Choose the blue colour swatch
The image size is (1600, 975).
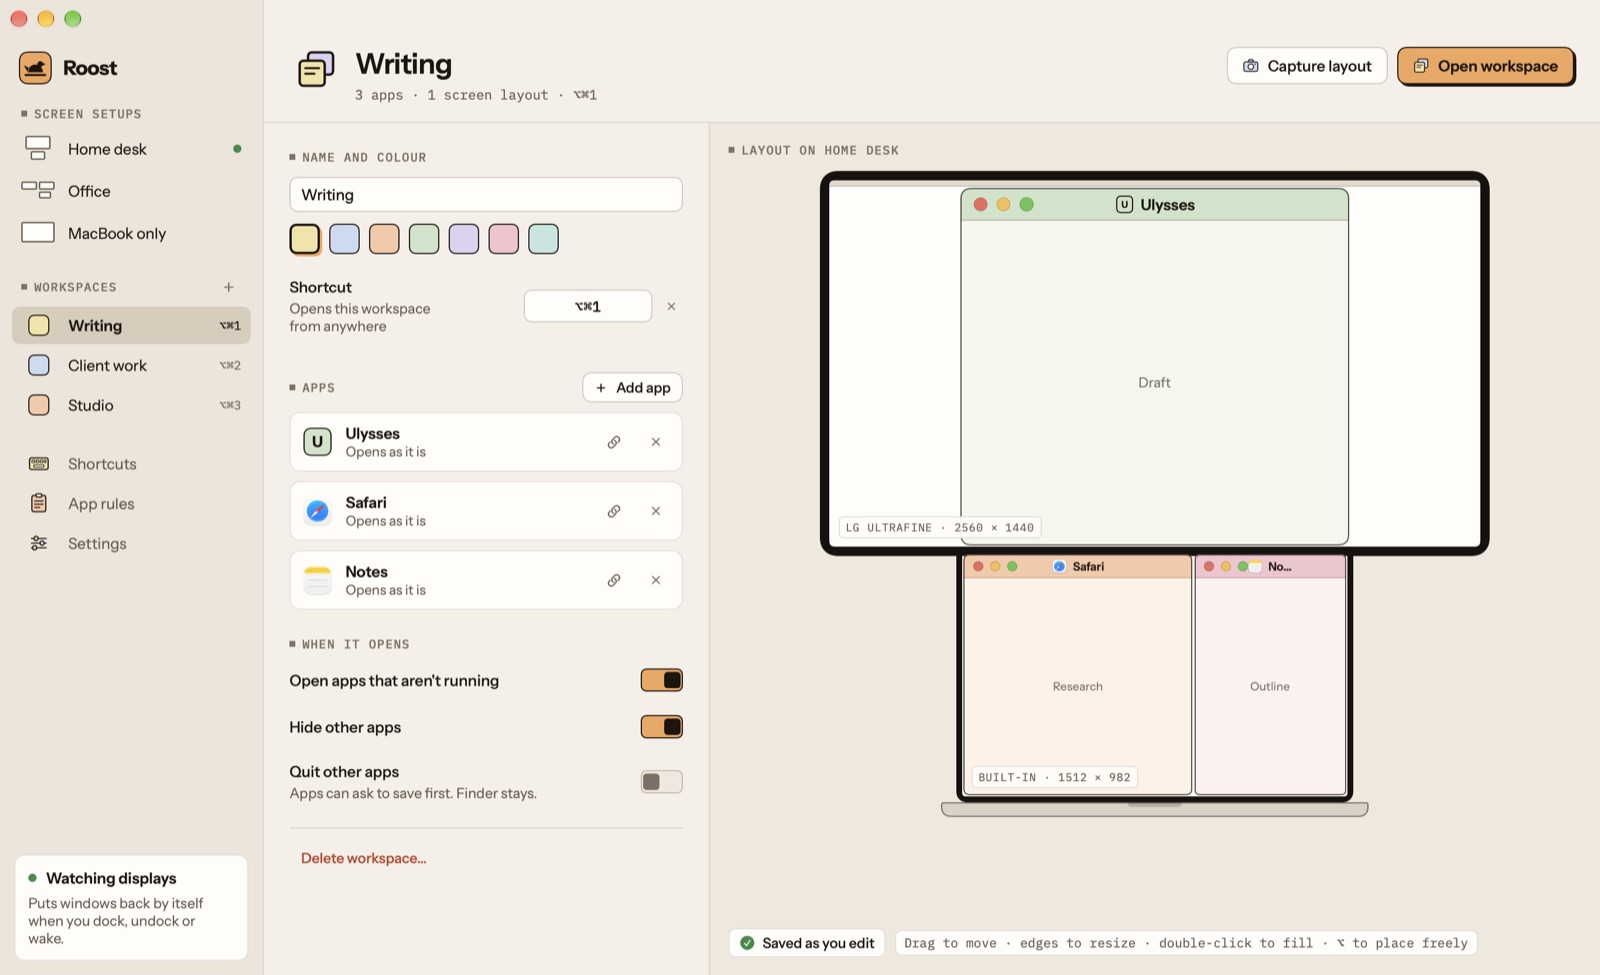click(x=345, y=239)
